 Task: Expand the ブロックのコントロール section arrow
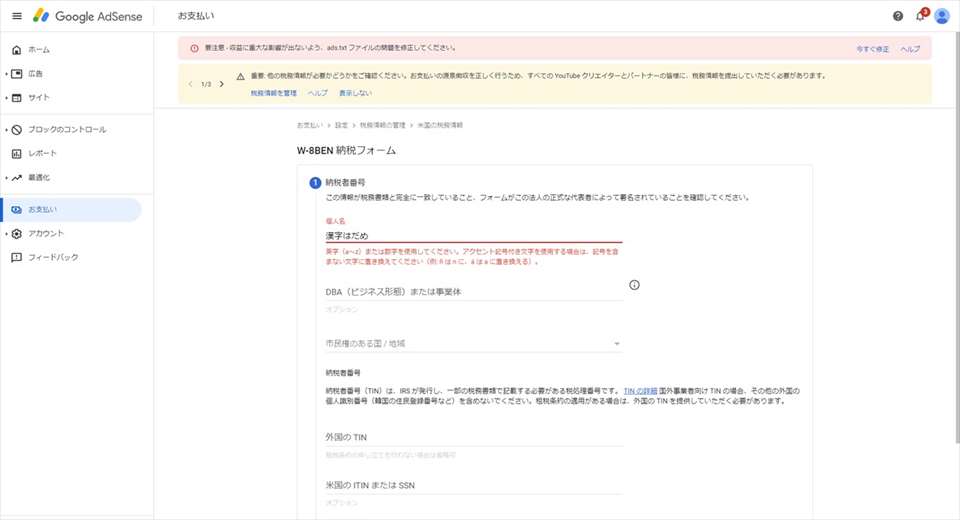6,129
